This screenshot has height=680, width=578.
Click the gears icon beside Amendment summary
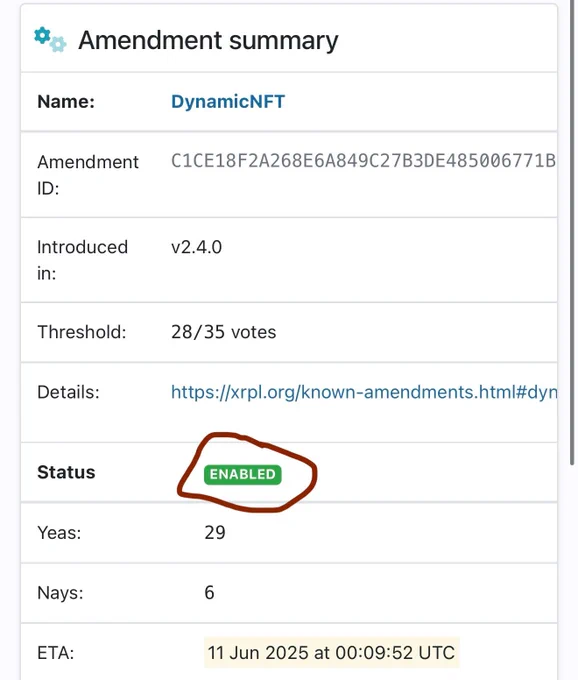(x=50, y=39)
